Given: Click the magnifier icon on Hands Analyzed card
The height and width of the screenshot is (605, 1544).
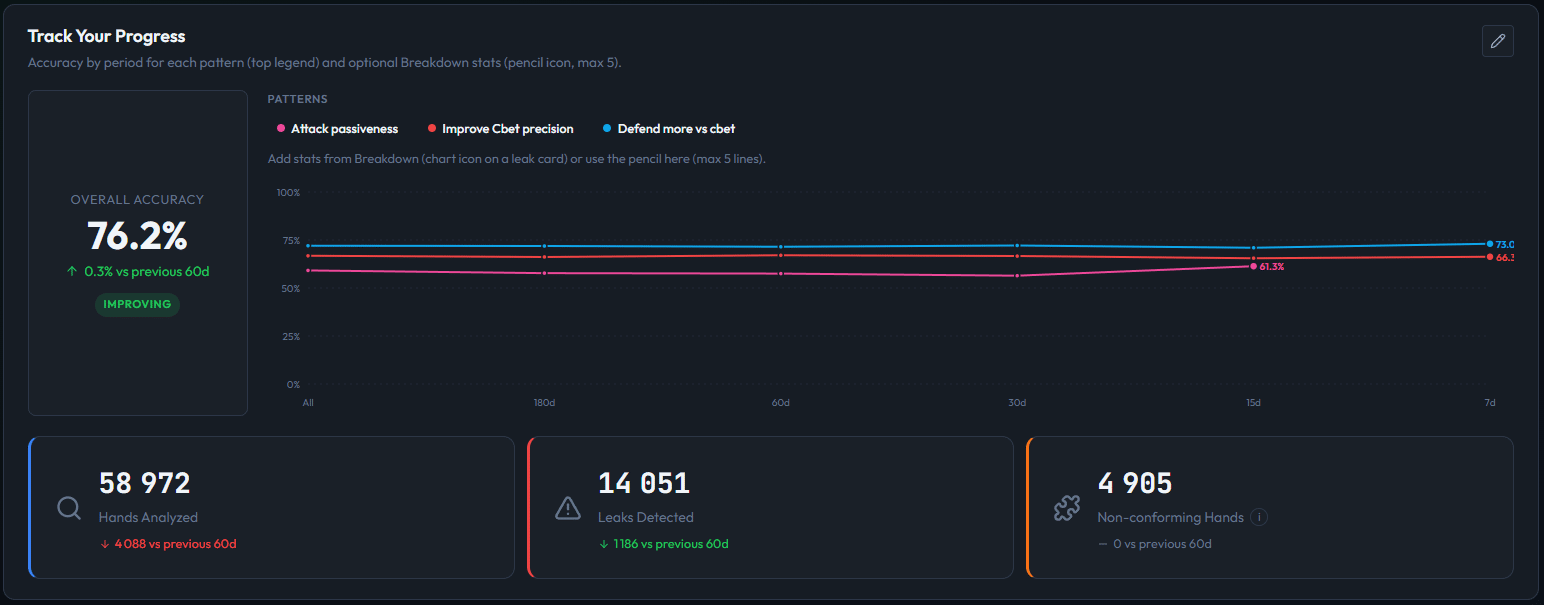Looking at the screenshot, I should pyautogui.click(x=69, y=508).
